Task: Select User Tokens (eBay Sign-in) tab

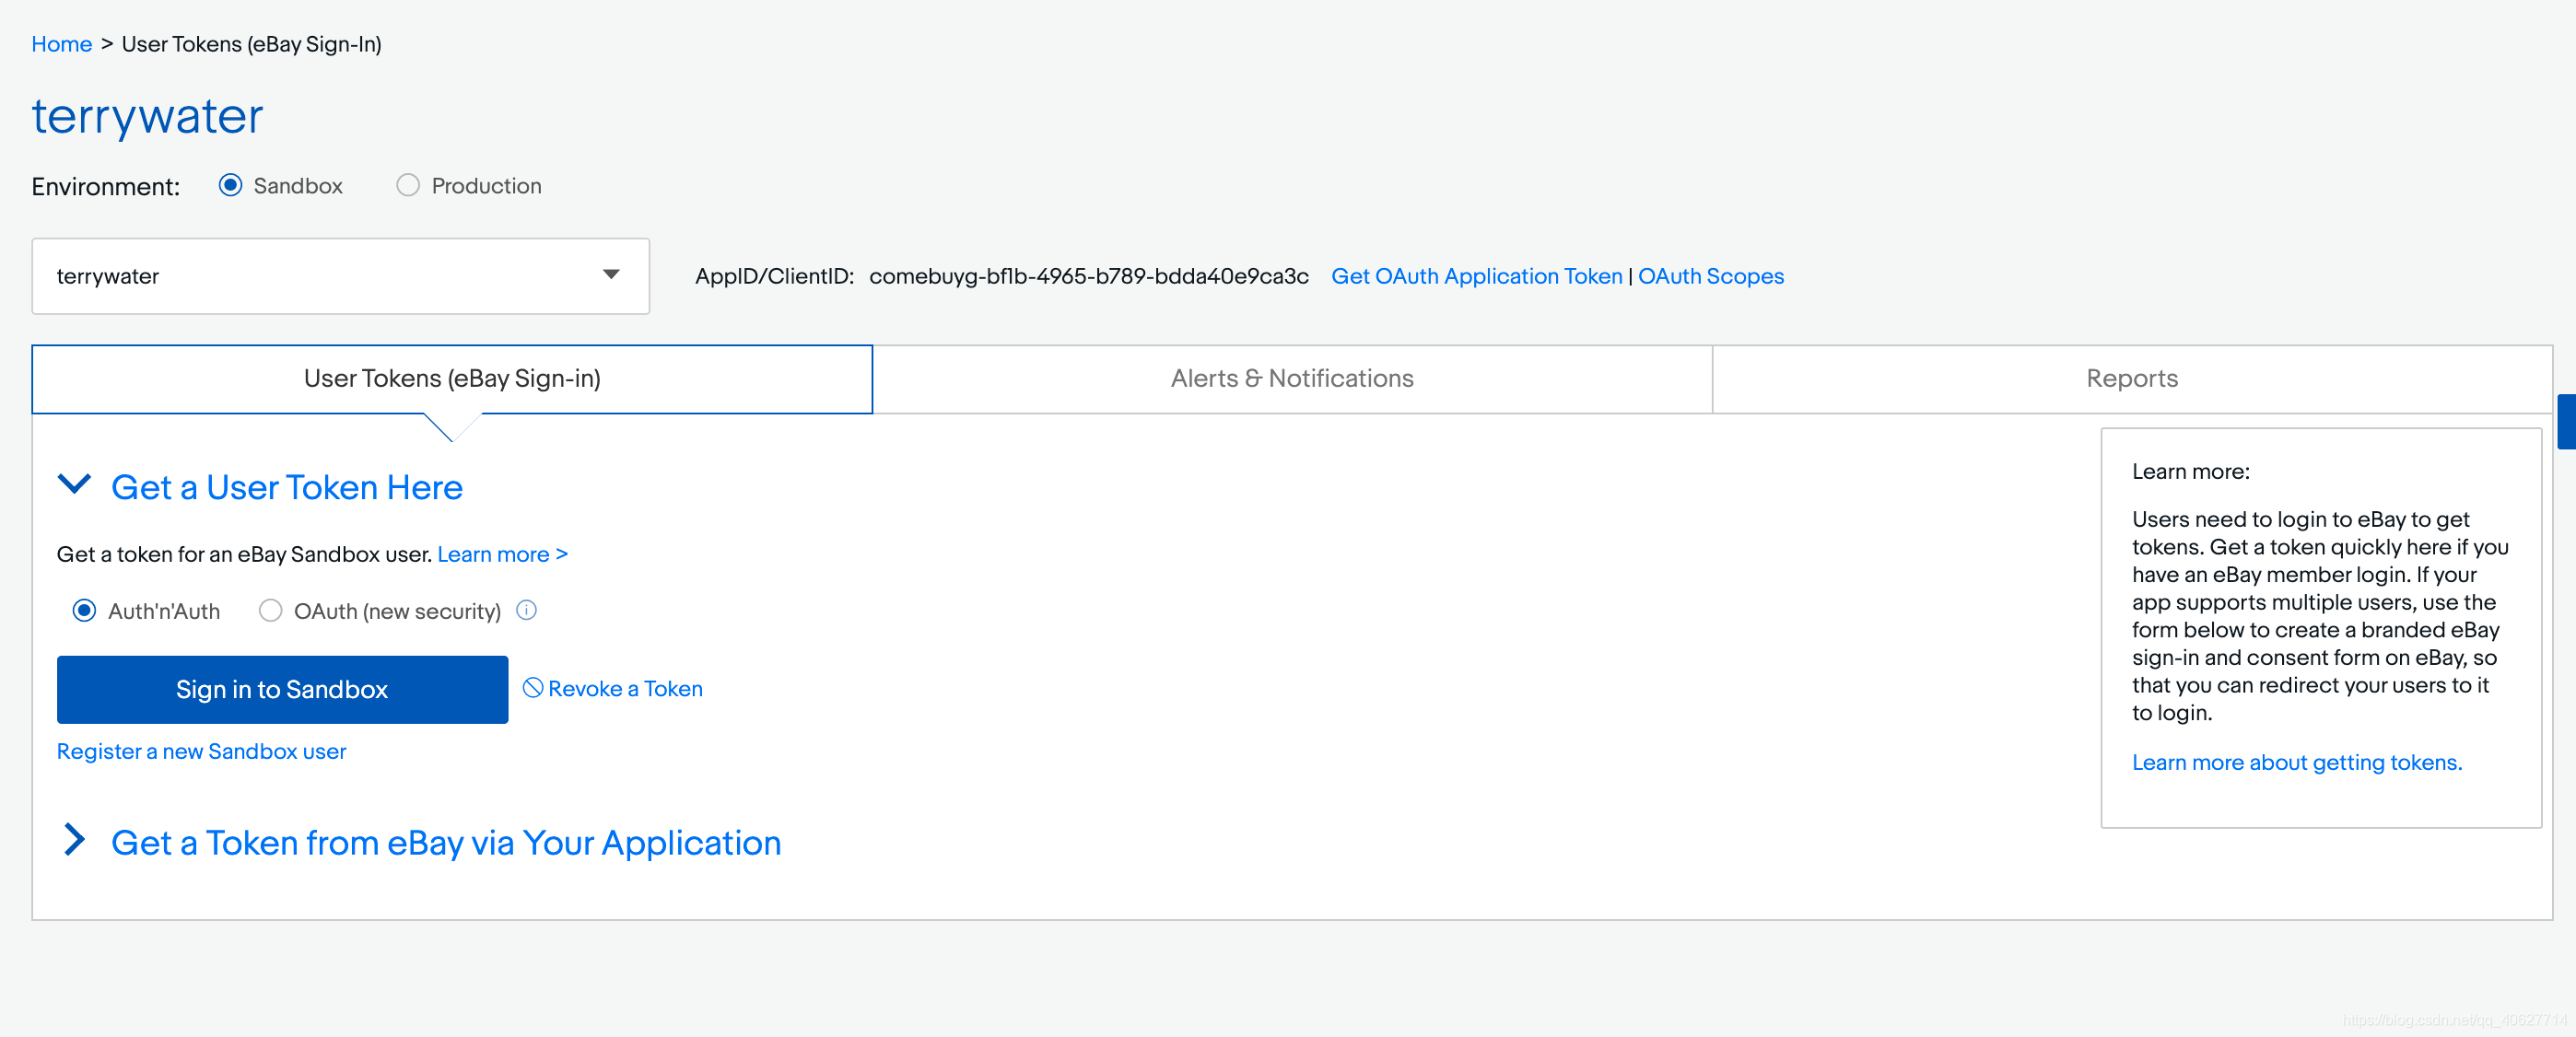Action: tap(452, 379)
